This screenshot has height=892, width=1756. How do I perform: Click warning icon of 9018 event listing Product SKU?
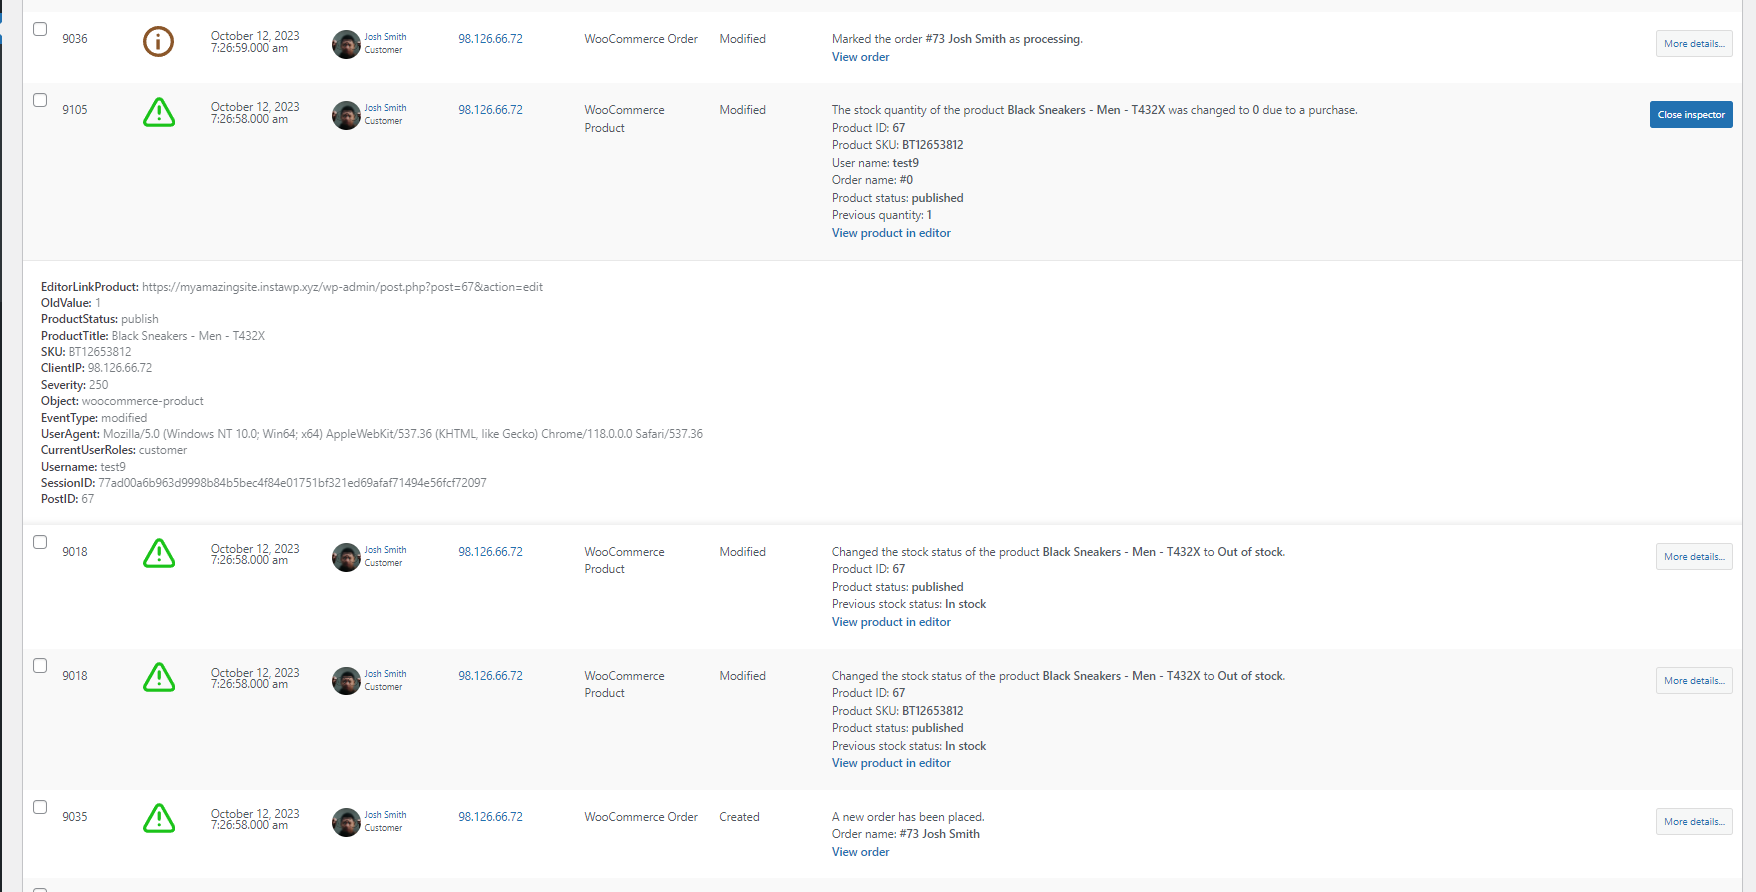pos(158,678)
